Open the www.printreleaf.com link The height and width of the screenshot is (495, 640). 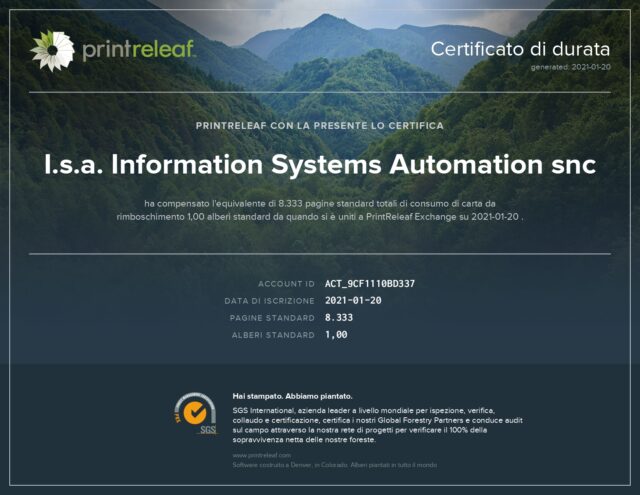click(262, 455)
